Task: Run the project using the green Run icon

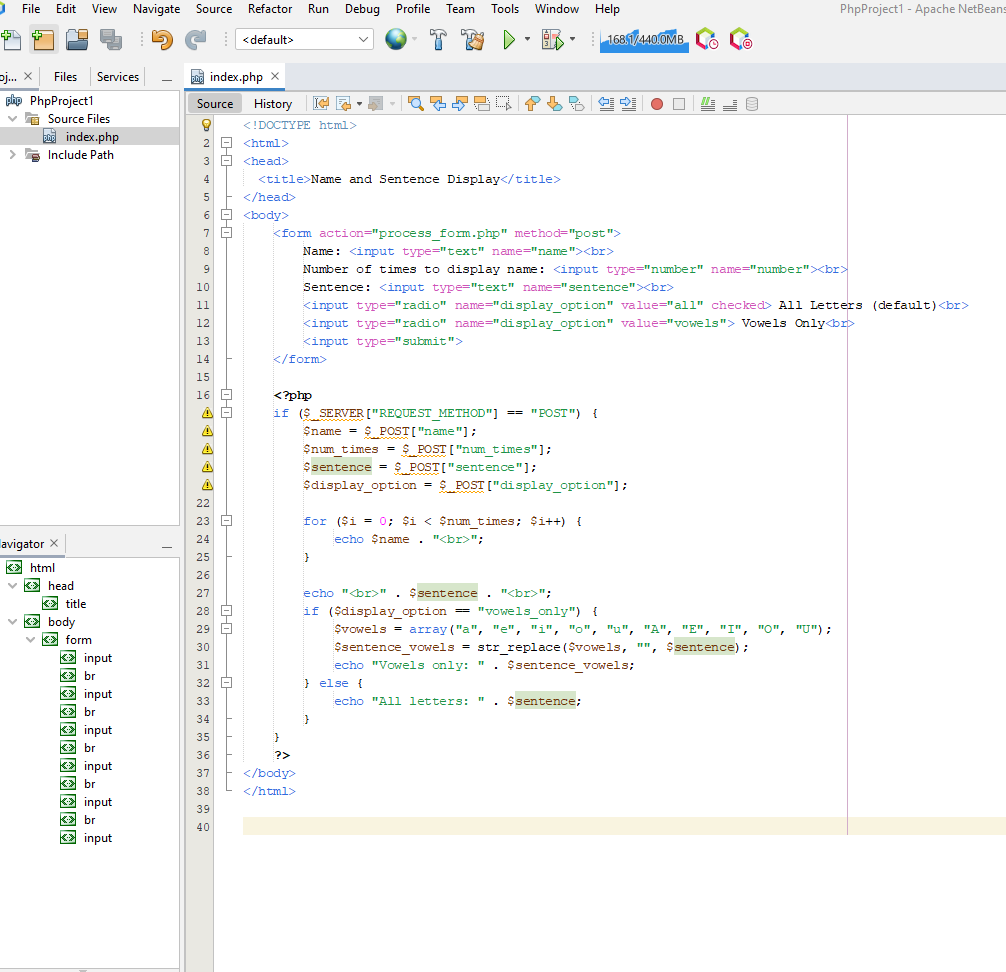Action: click(x=510, y=39)
